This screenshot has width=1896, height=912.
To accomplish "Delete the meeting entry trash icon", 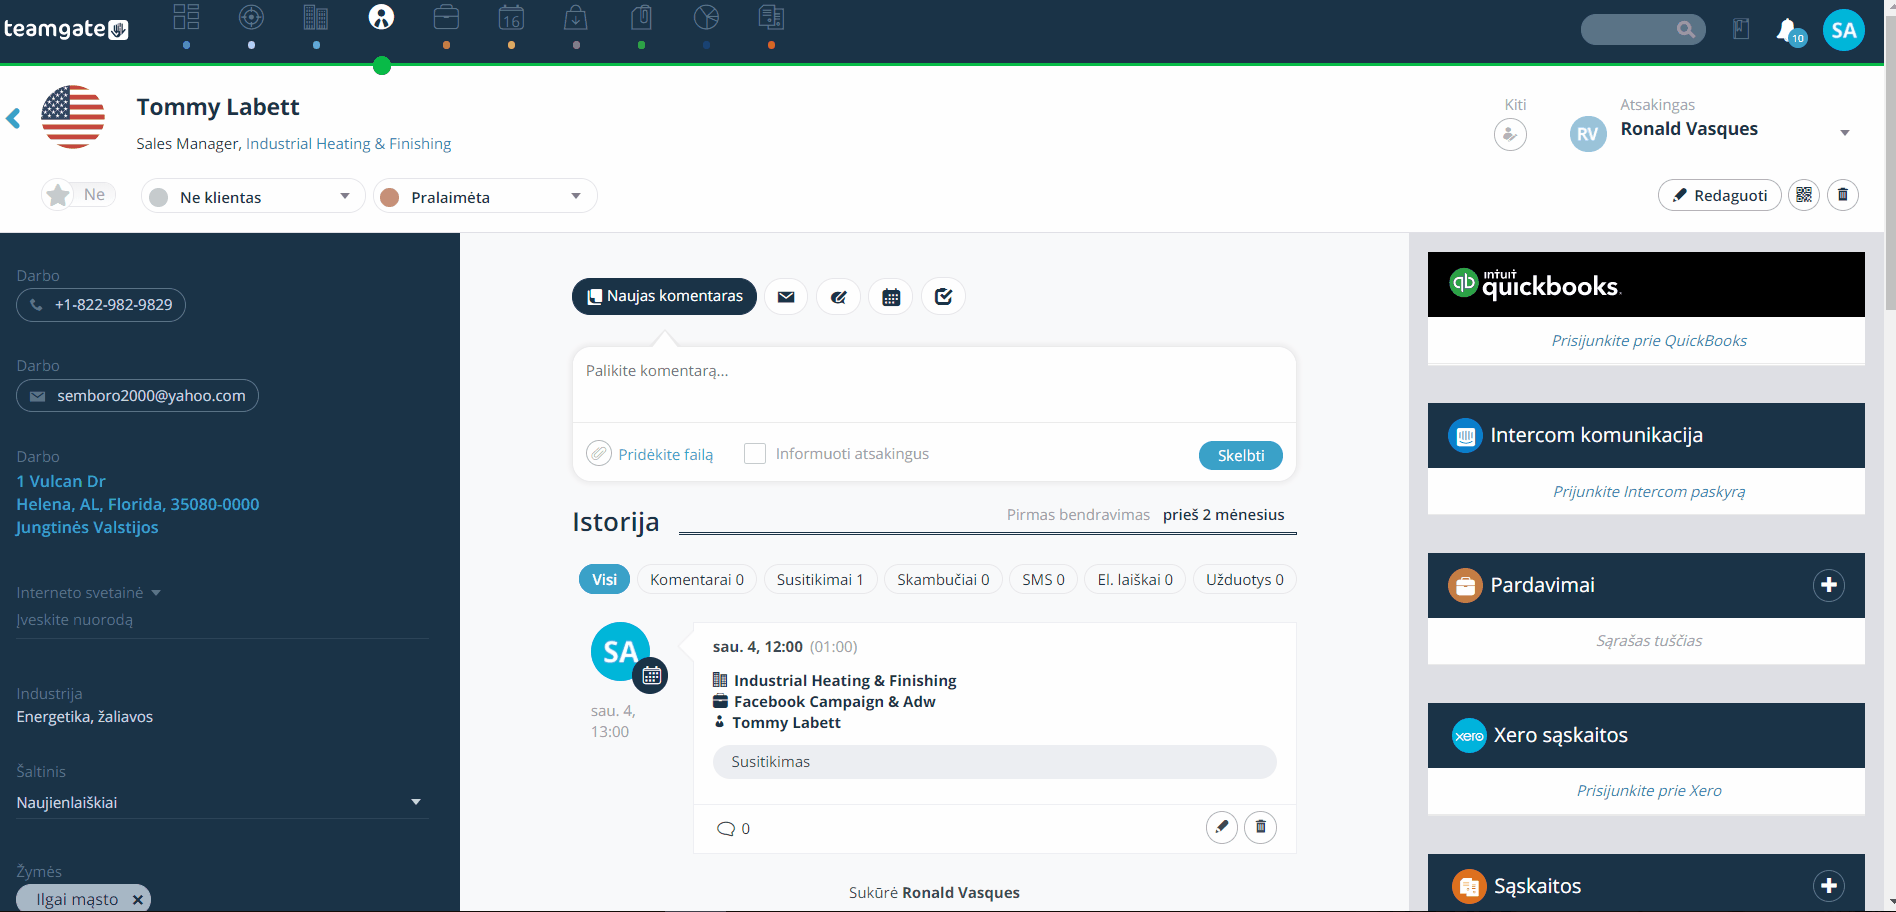I will [1260, 827].
